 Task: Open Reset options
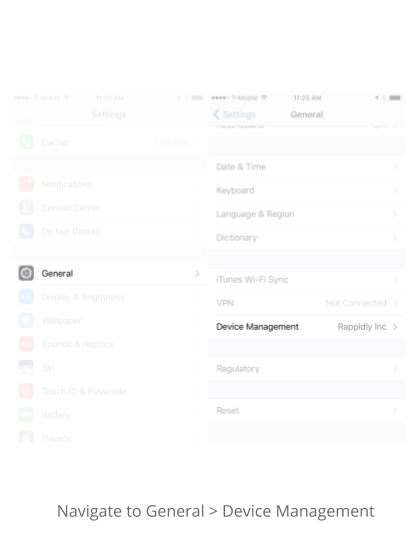click(x=306, y=411)
